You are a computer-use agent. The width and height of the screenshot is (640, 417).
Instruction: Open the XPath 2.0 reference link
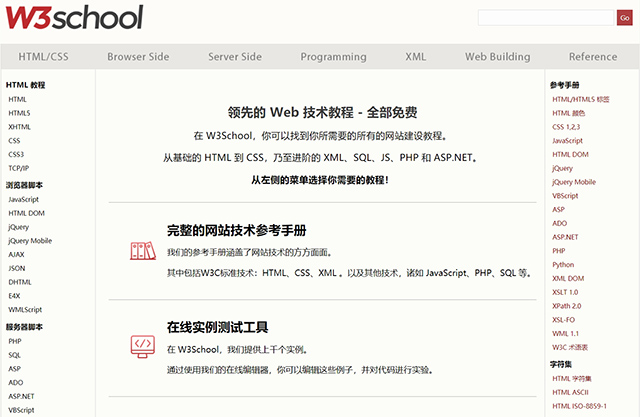pos(567,306)
